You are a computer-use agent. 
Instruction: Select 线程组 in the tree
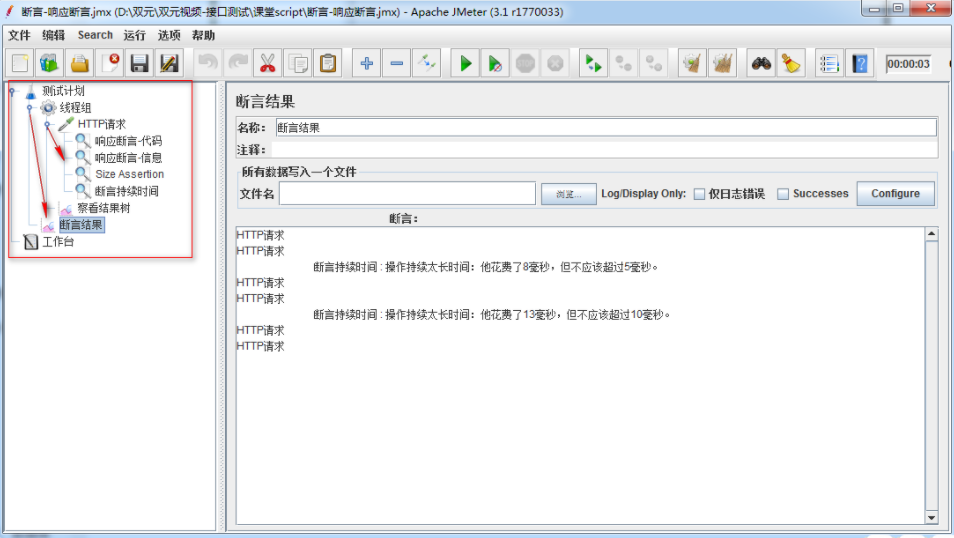click(x=75, y=108)
